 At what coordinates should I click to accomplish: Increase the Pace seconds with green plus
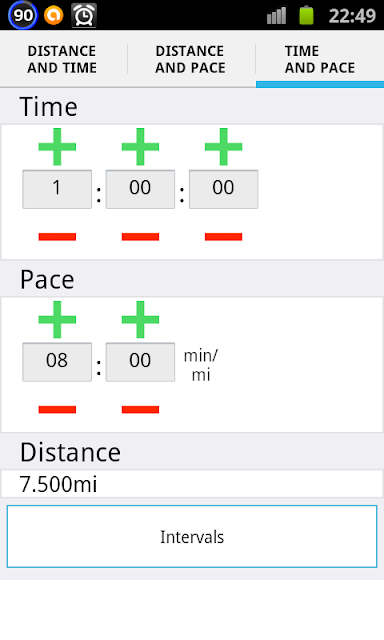click(140, 320)
